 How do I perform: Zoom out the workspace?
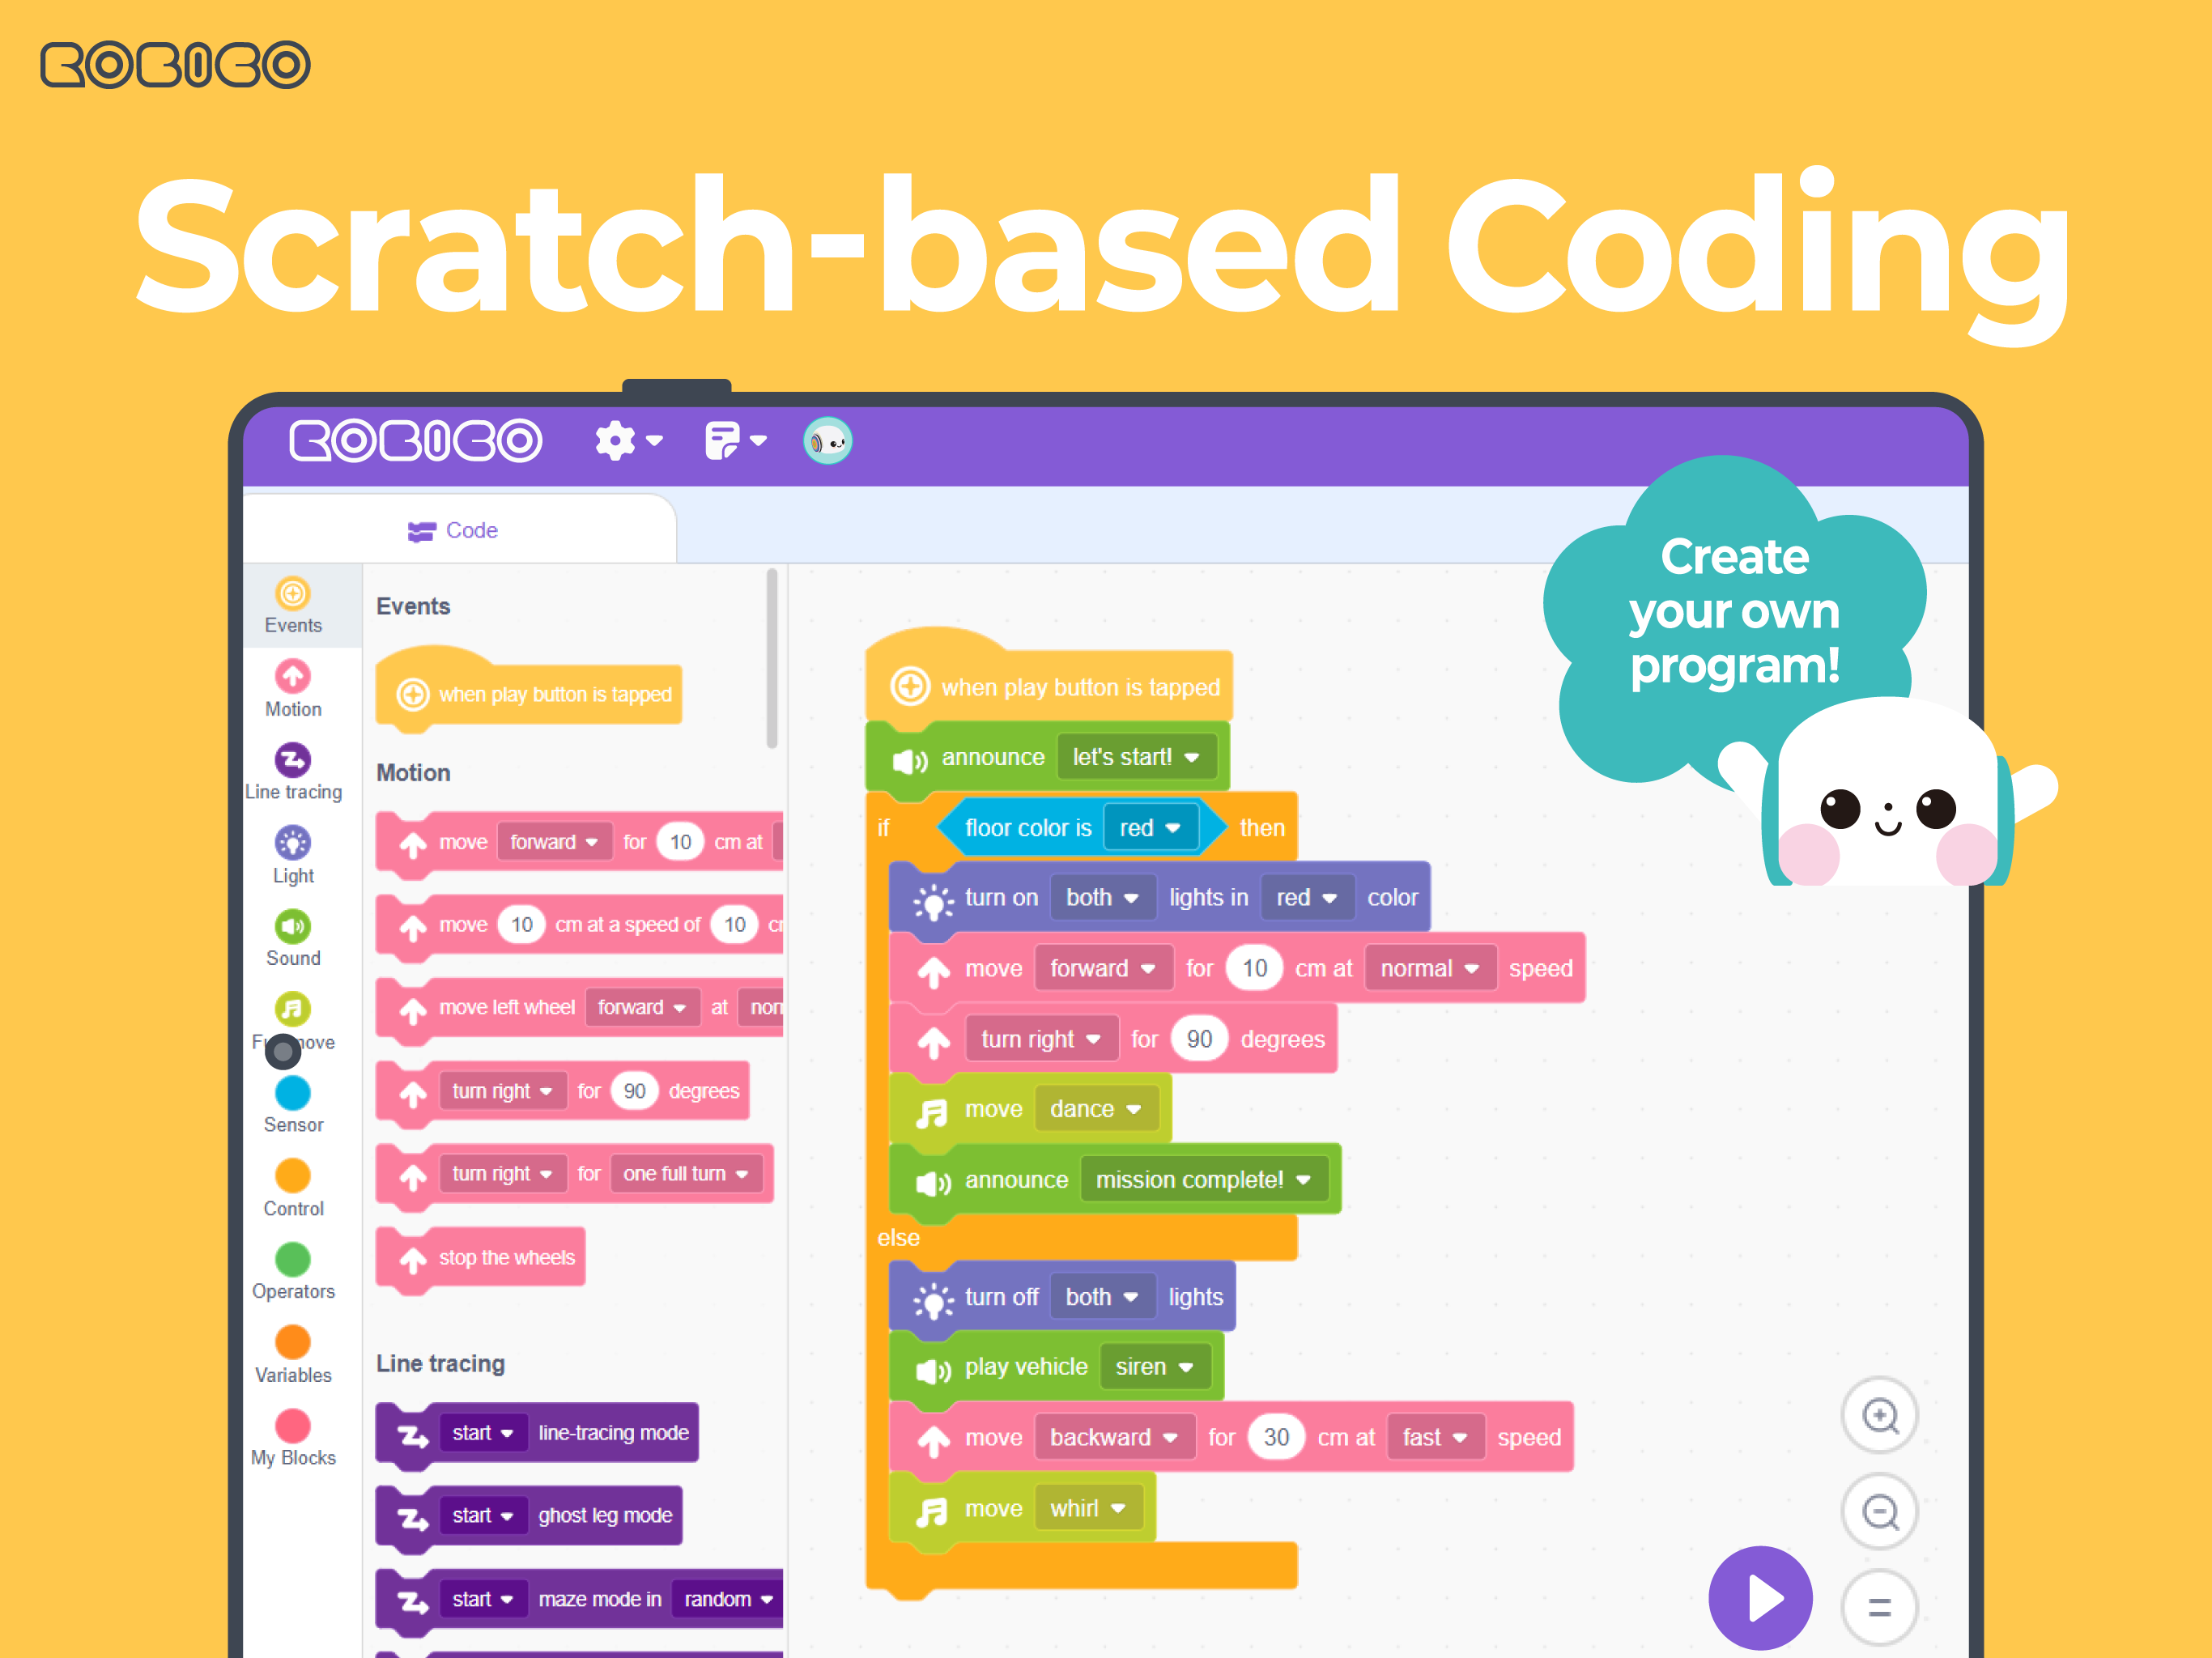(1880, 1511)
